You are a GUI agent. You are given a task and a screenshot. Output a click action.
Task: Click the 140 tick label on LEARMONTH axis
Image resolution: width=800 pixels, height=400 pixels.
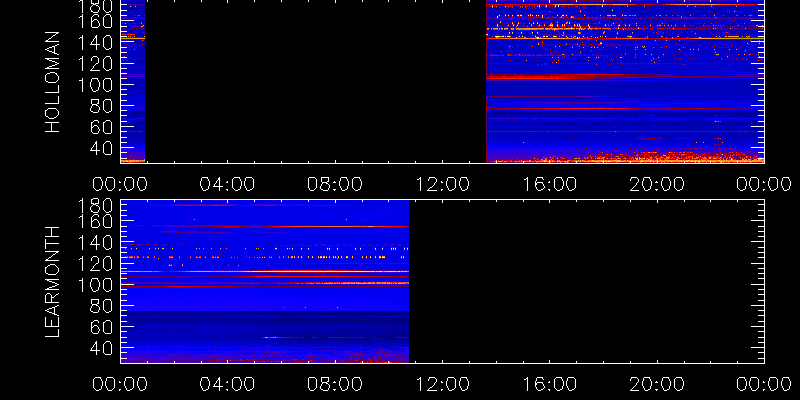click(x=96, y=243)
